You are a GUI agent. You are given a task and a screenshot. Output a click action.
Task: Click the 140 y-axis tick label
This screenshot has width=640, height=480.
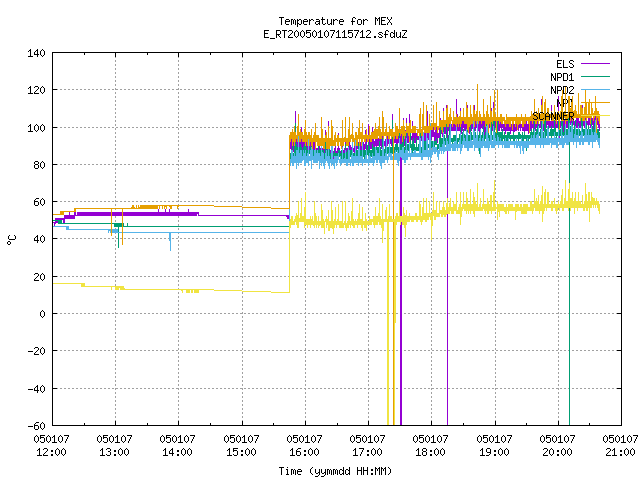click(36, 53)
